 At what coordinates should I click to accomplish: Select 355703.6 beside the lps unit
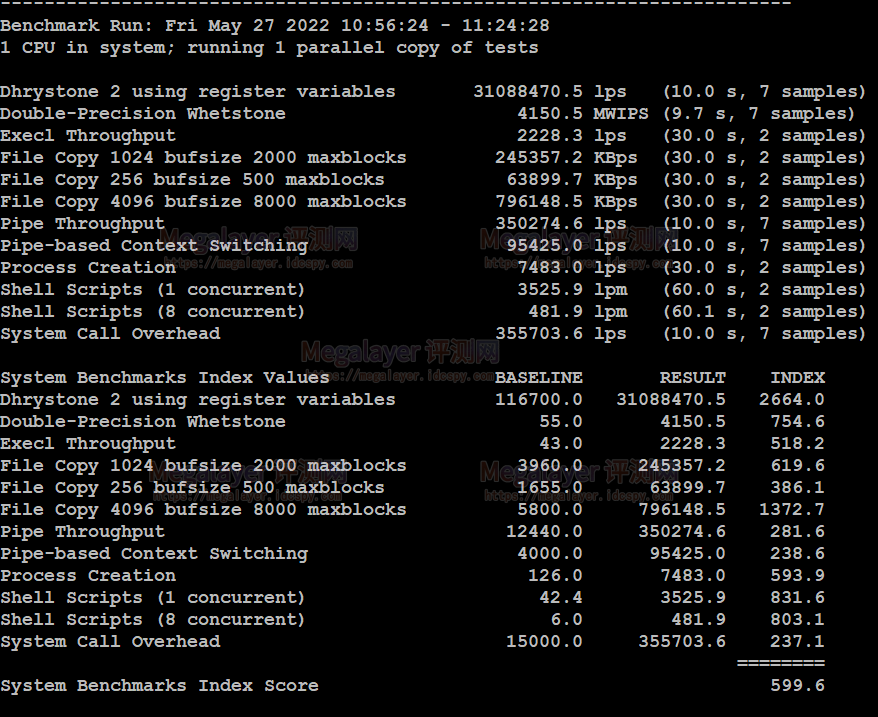click(539, 334)
